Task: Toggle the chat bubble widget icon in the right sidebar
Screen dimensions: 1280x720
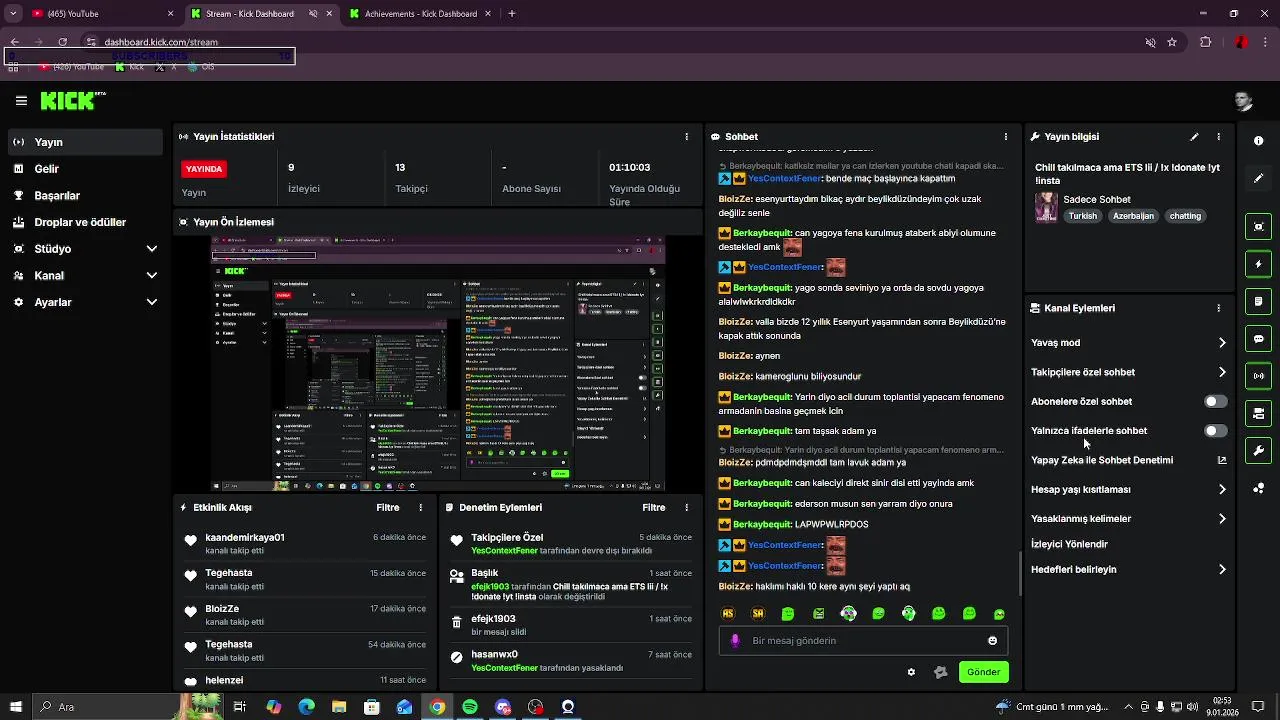Action: point(1258,339)
